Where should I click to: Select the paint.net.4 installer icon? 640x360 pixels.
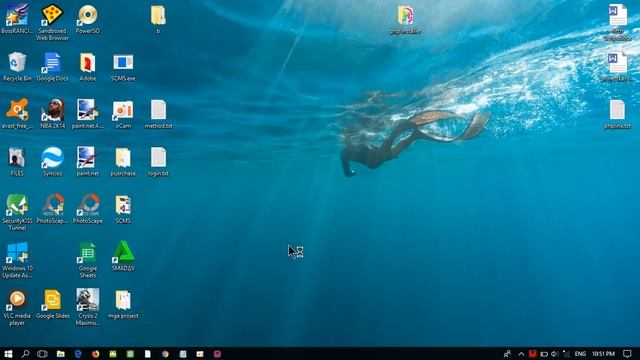click(x=88, y=114)
